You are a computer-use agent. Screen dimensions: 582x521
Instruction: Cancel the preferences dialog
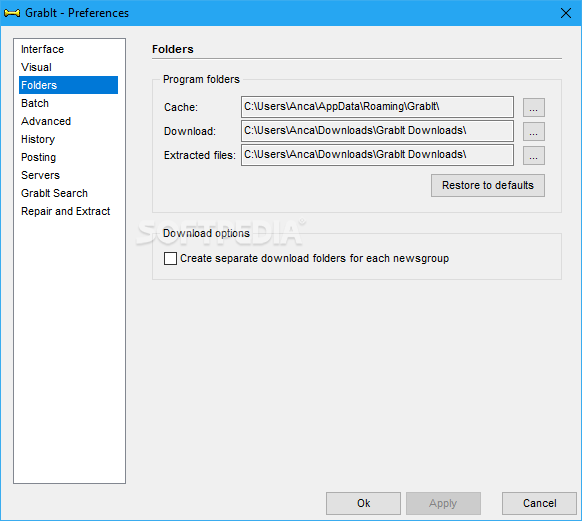539,504
